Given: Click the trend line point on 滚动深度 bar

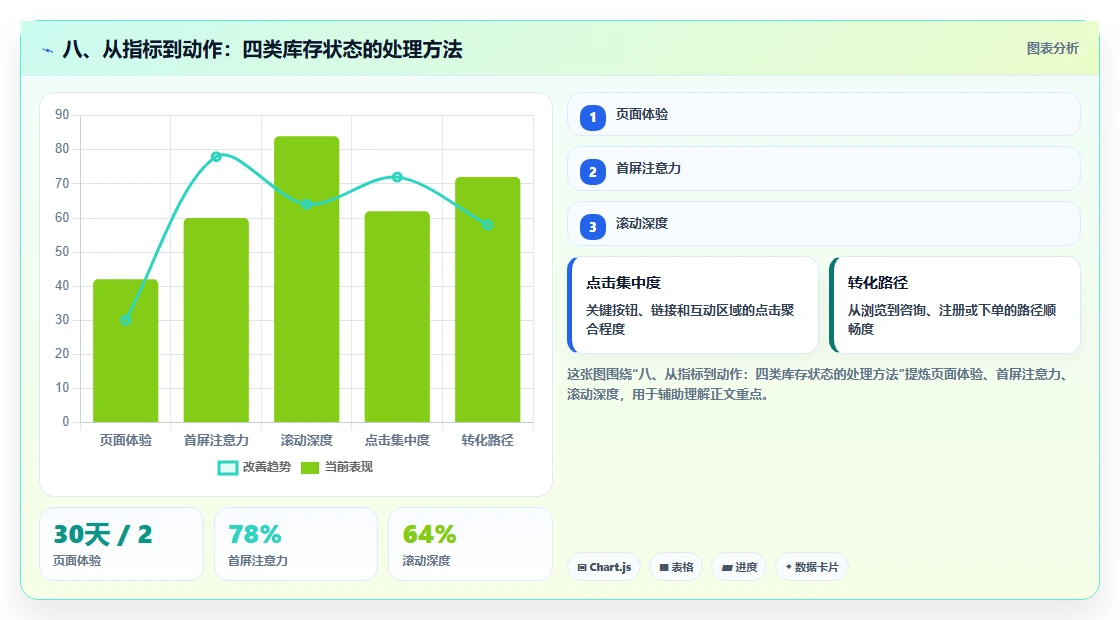Looking at the screenshot, I should point(306,204).
